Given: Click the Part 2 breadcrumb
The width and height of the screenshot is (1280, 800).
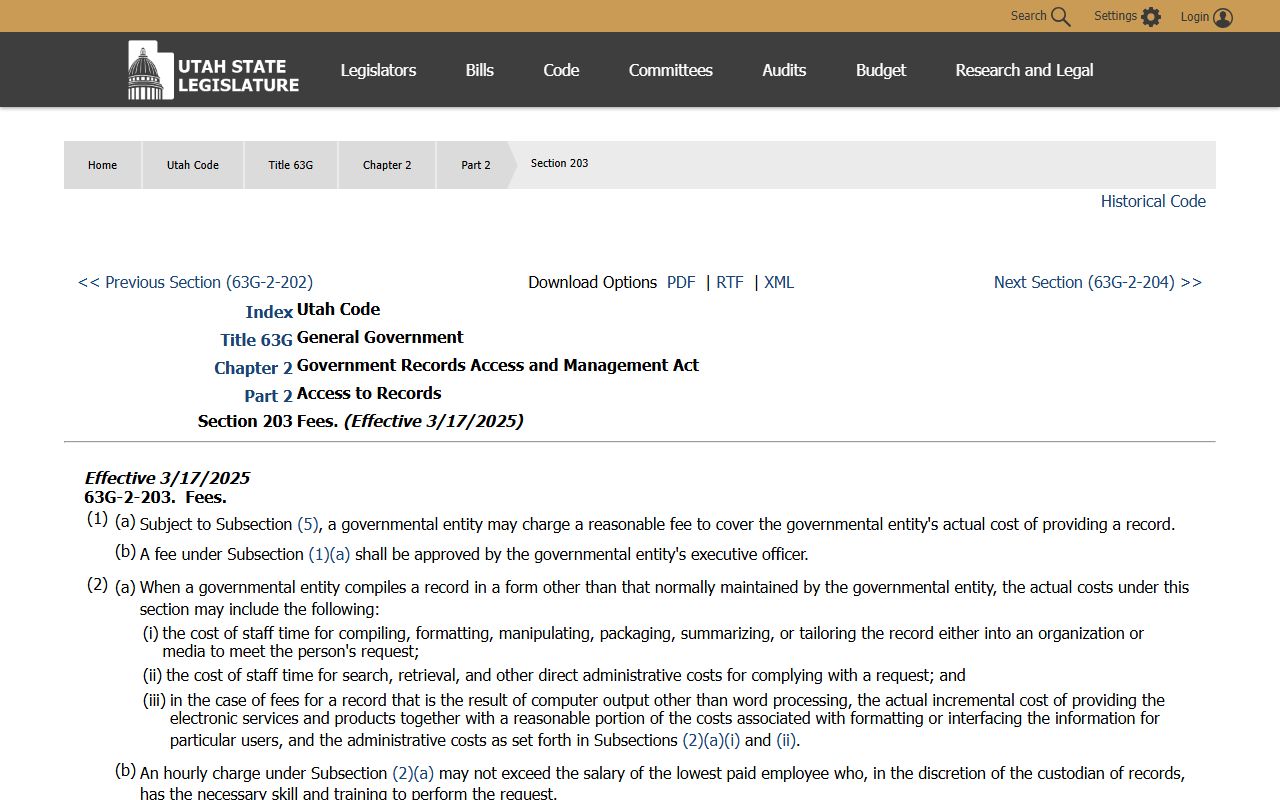Looking at the screenshot, I should click(476, 165).
